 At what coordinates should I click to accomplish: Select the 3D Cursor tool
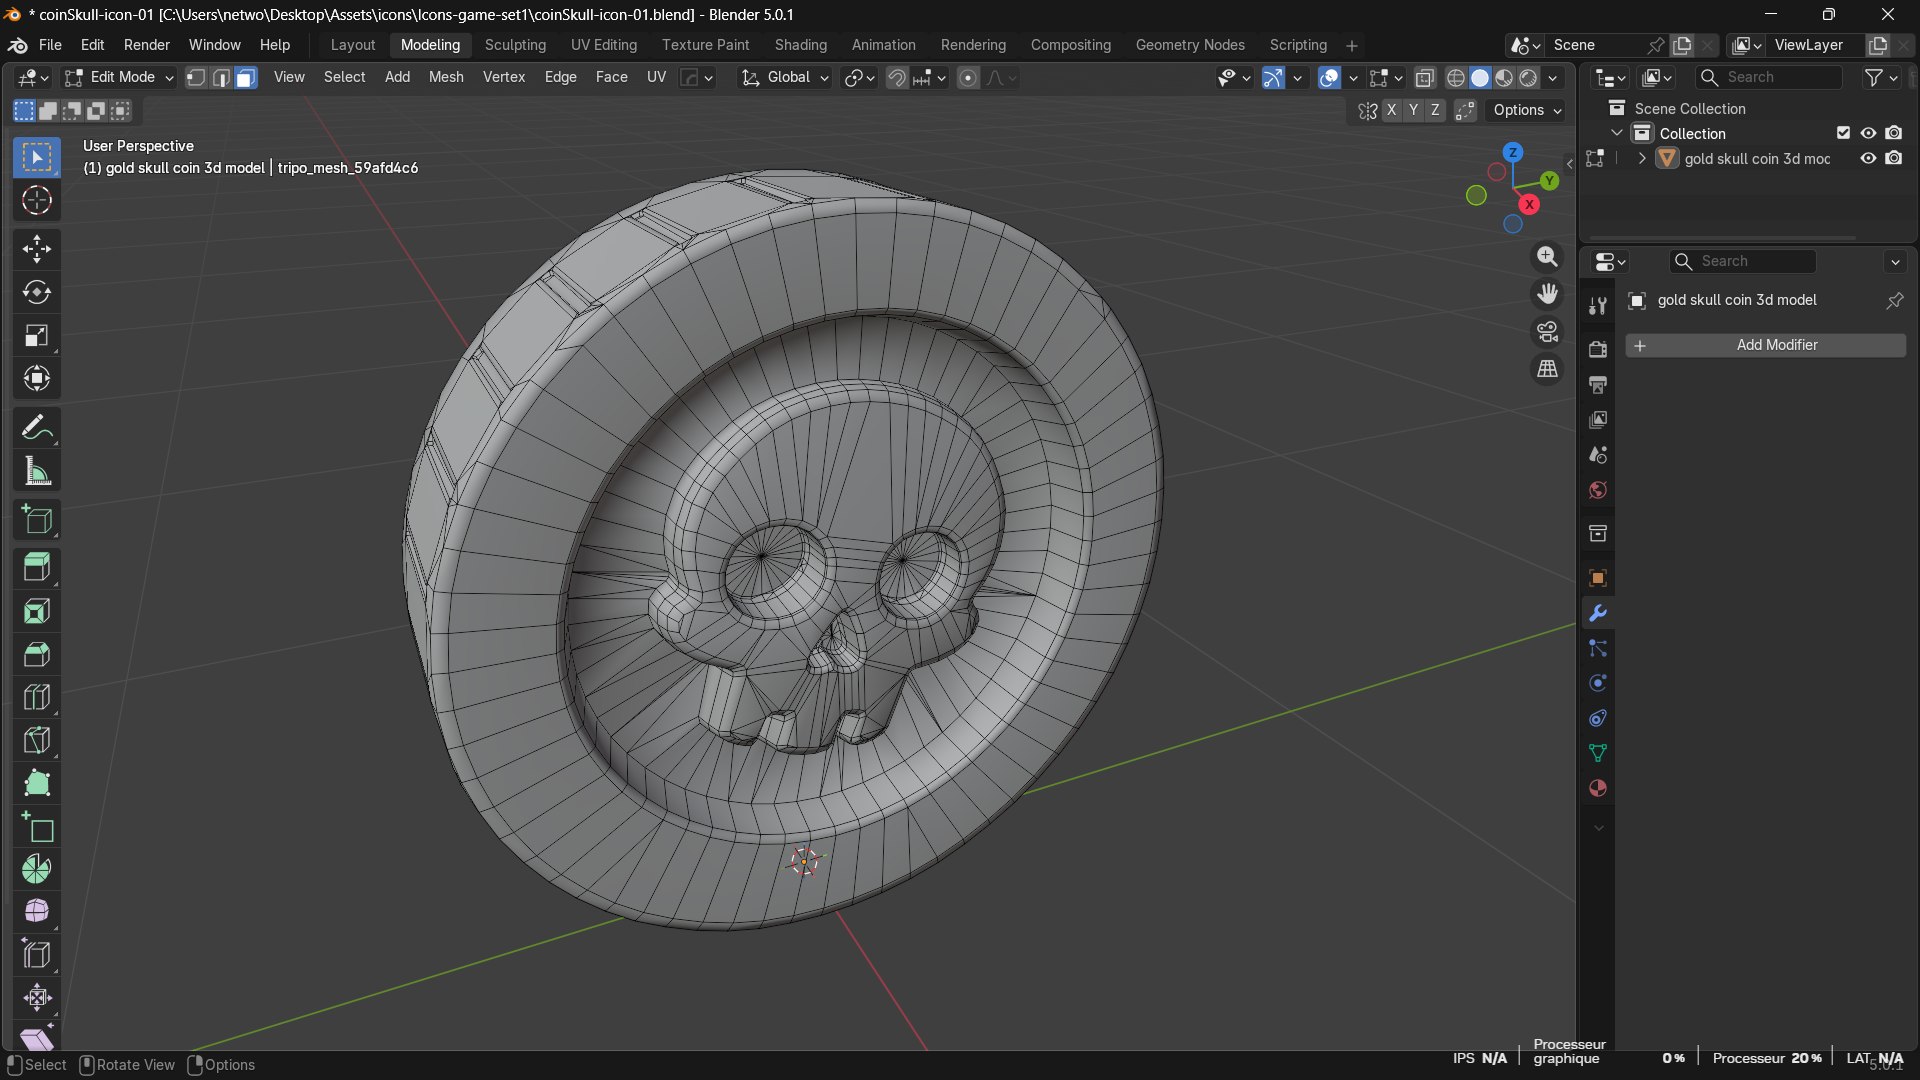tap(37, 201)
